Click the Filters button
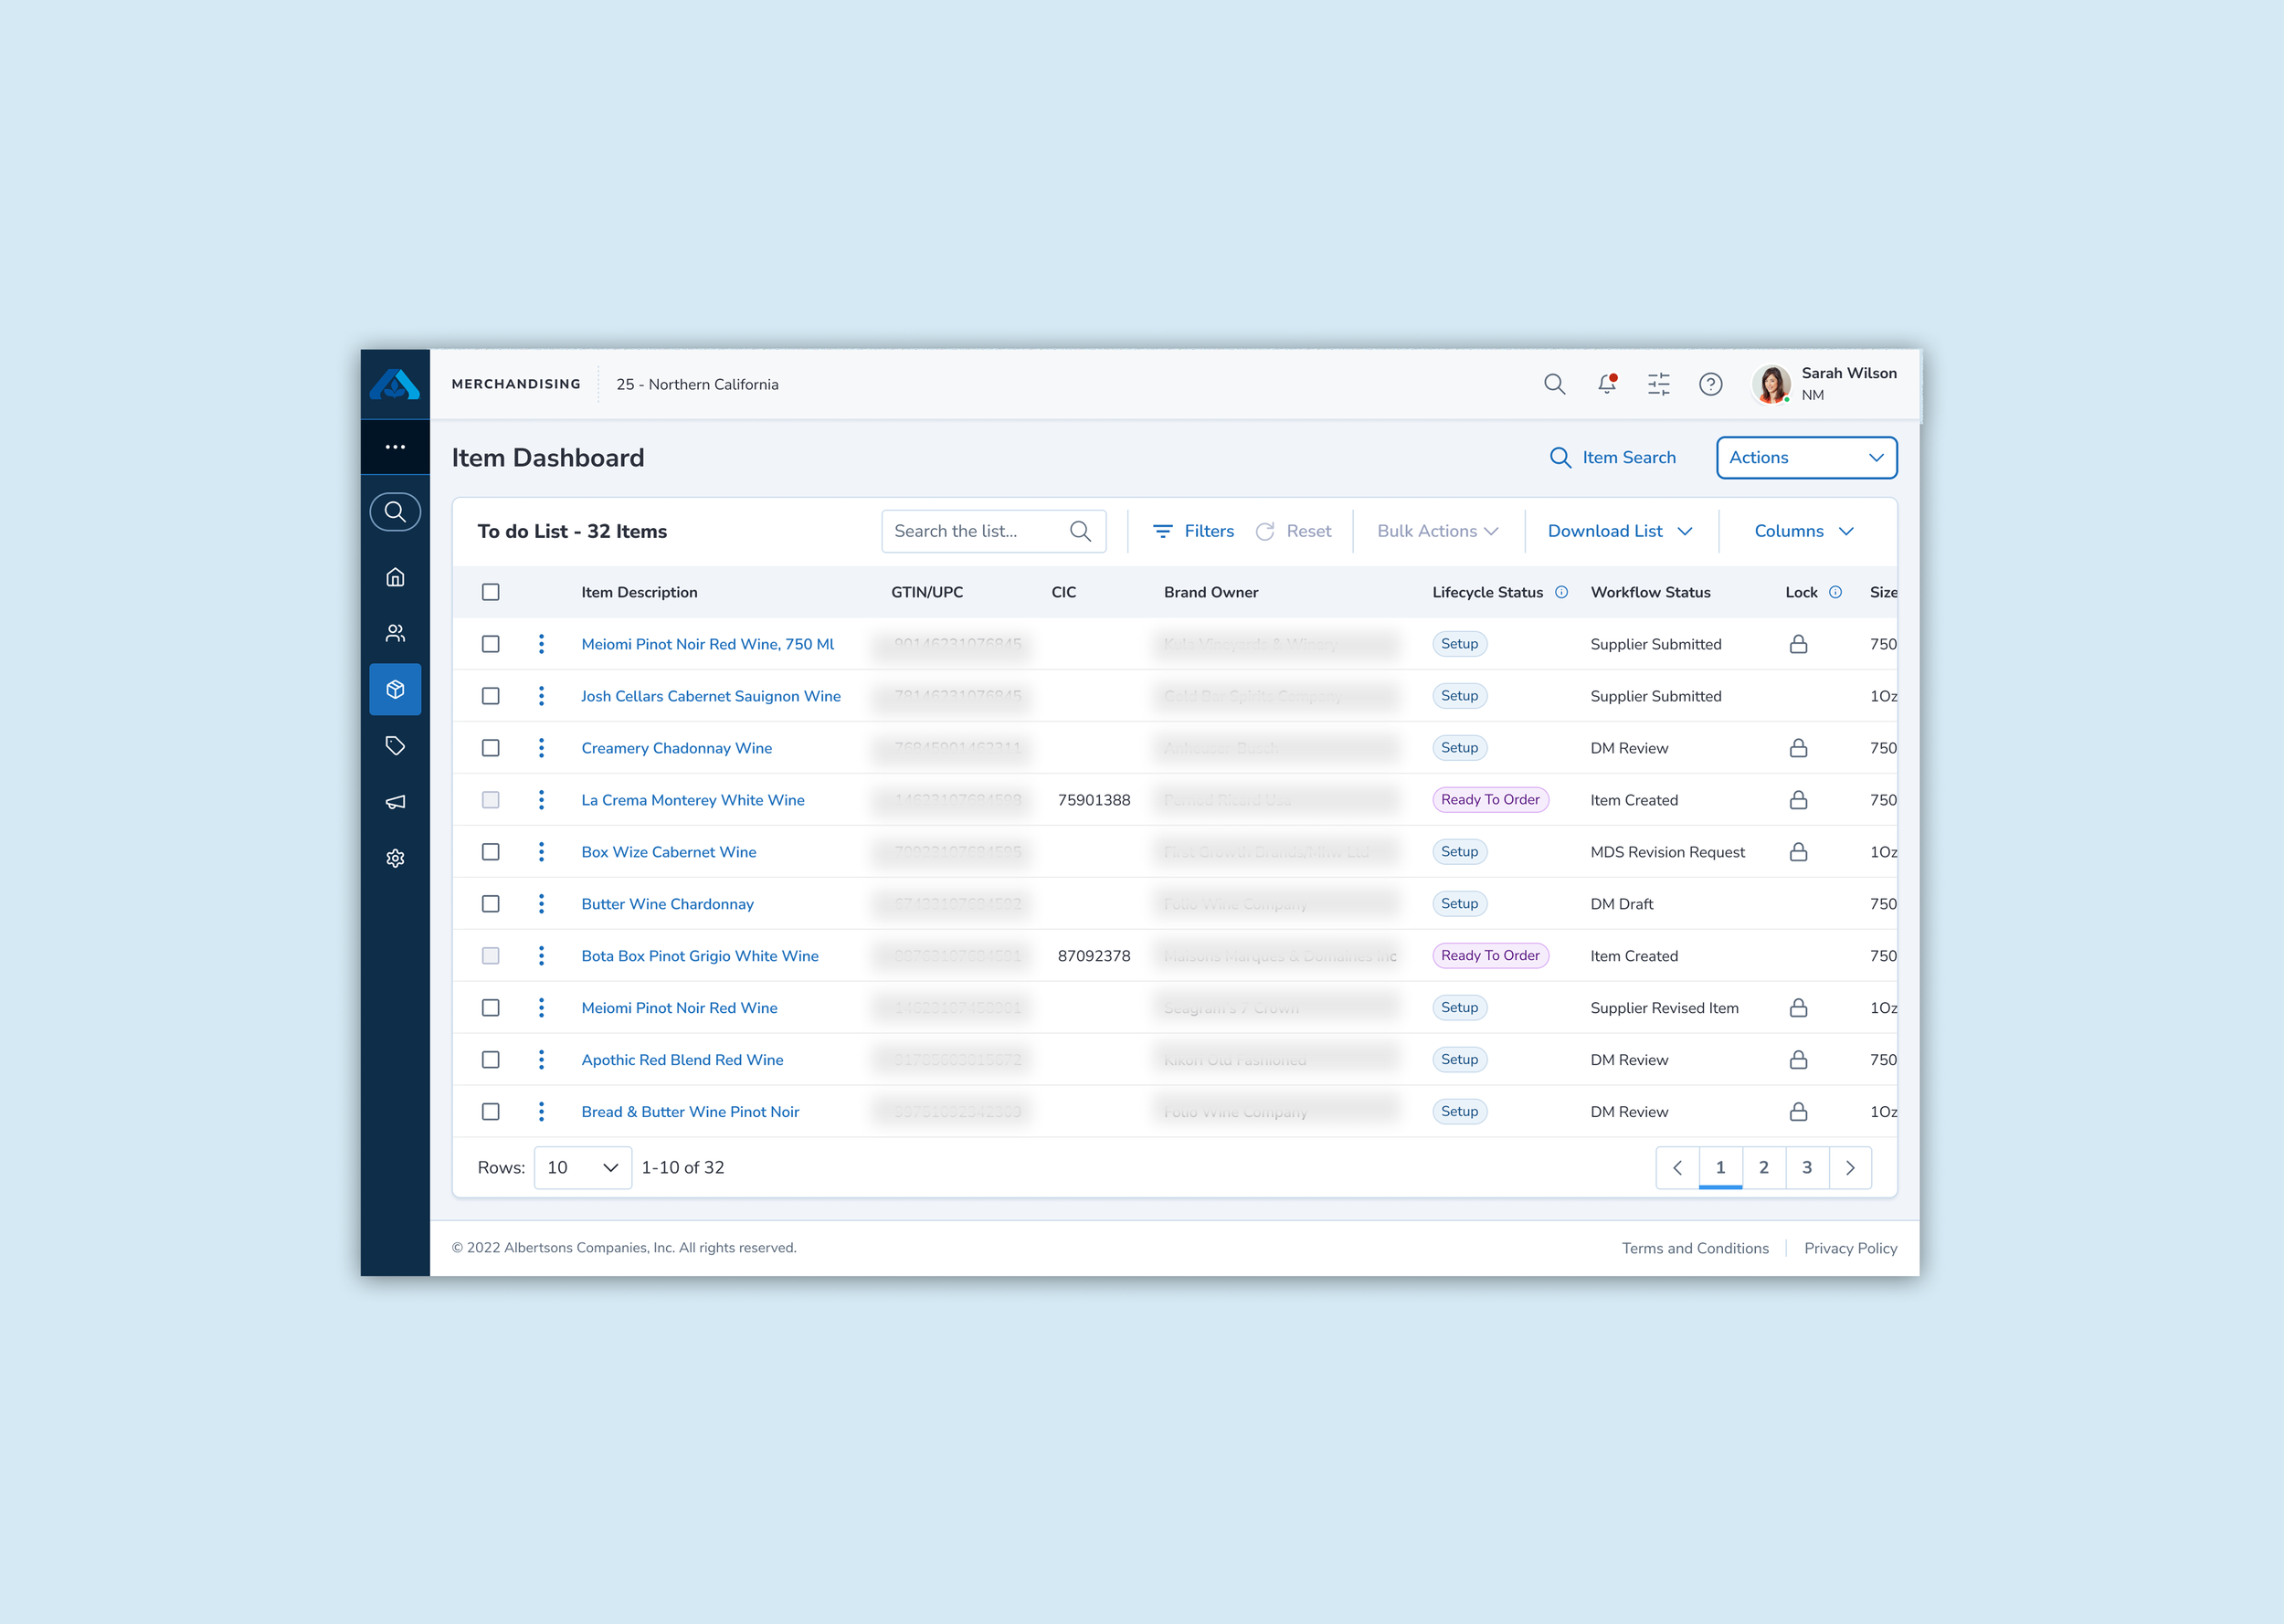The width and height of the screenshot is (2284, 1624). [x=1193, y=531]
